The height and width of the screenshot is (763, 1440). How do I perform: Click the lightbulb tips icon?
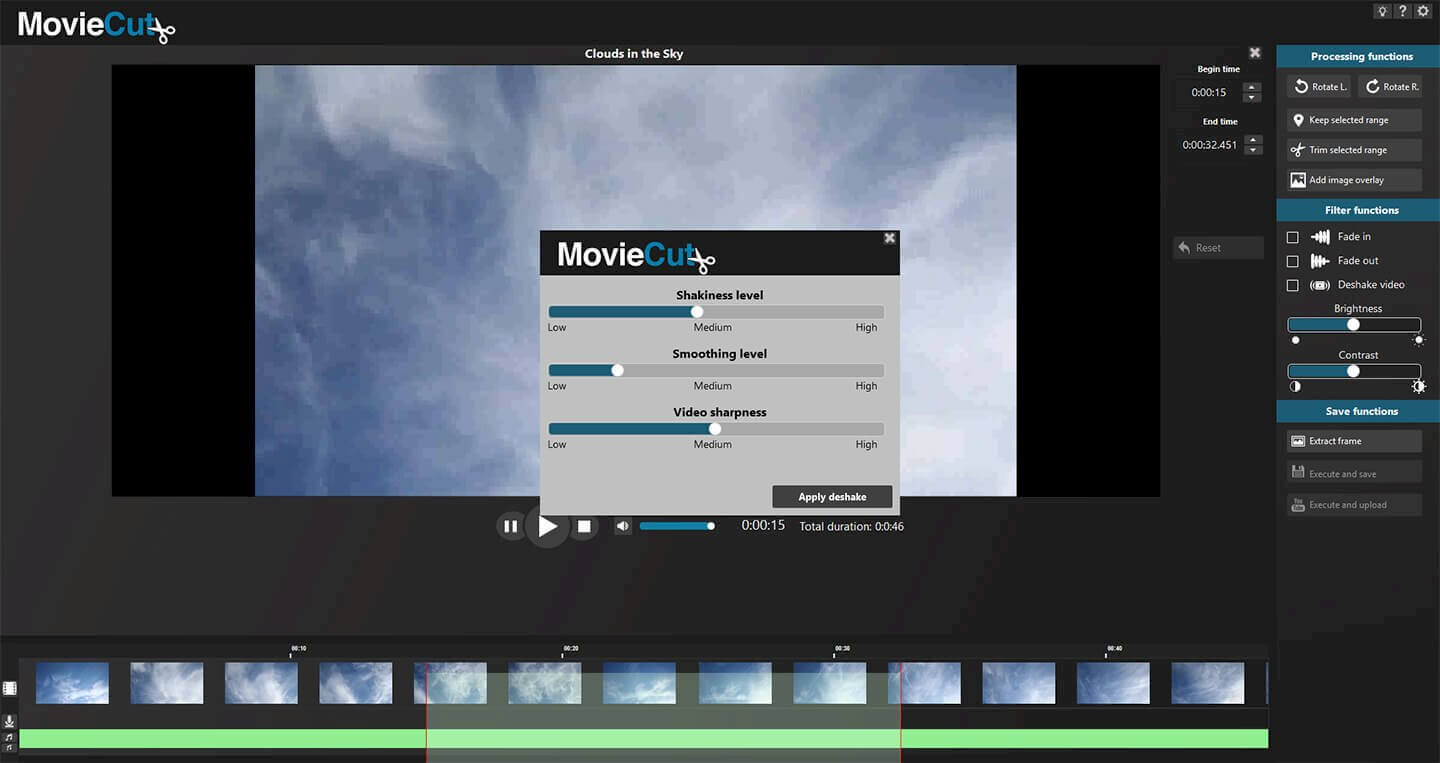[1383, 11]
